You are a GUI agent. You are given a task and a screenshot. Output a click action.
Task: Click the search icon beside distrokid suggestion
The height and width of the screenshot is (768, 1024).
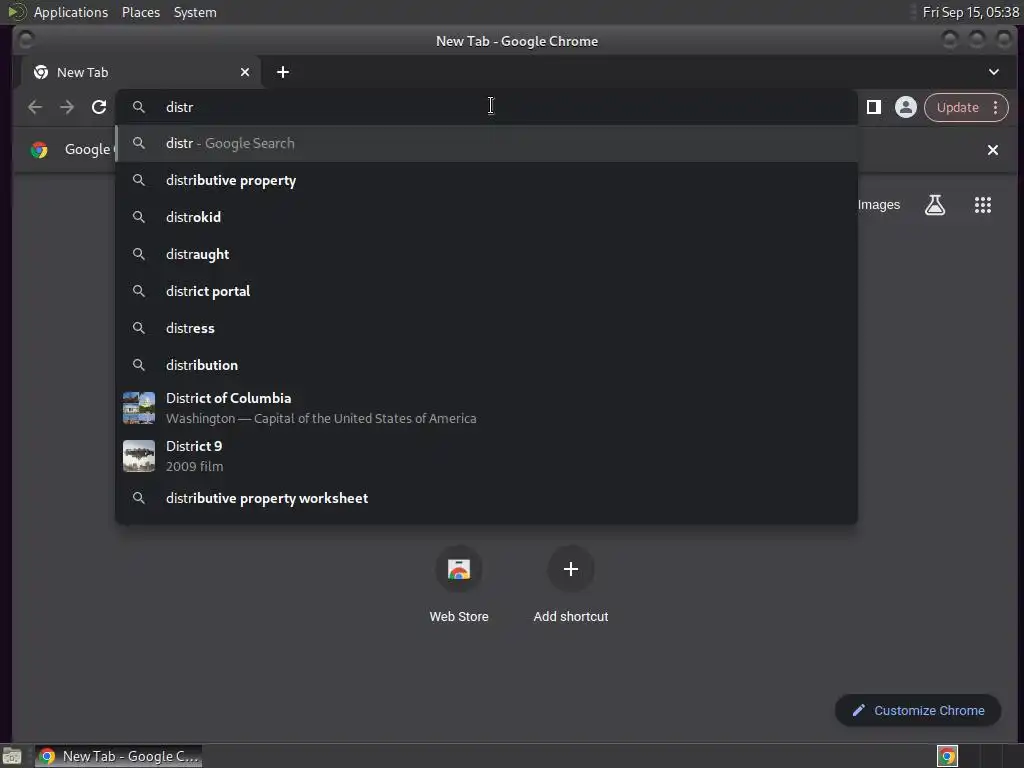pos(138,217)
